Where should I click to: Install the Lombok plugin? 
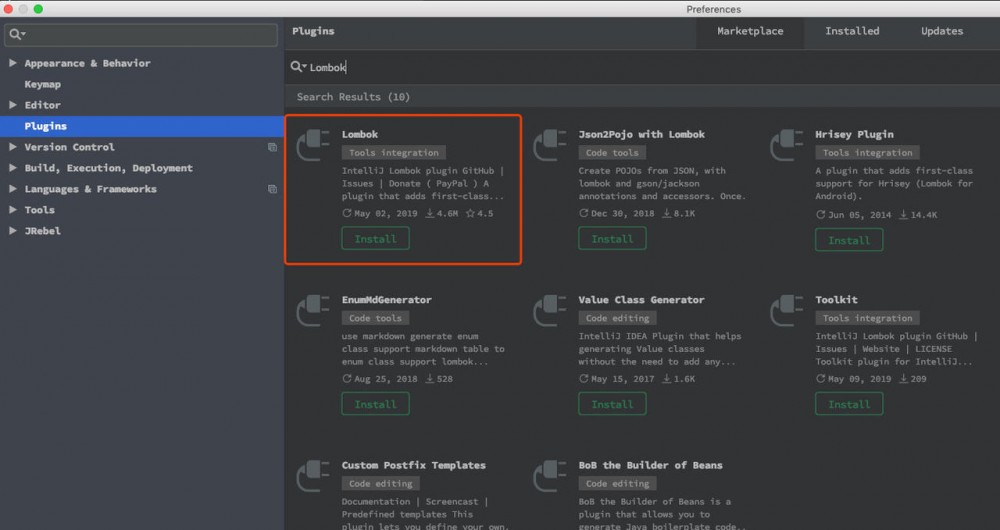(x=376, y=239)
